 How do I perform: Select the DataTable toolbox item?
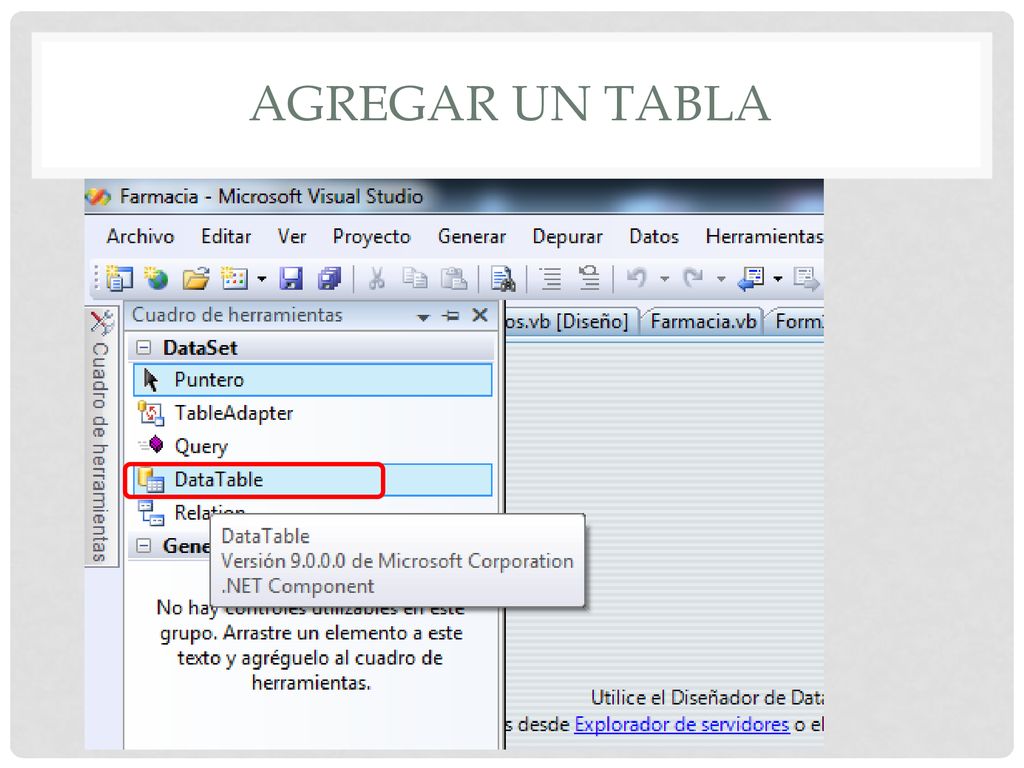[x=313, y=480]
